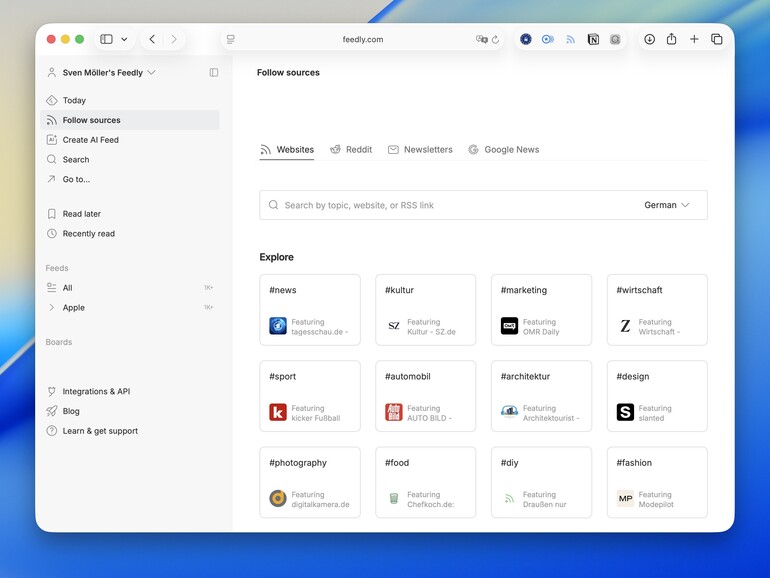Open Sven Möller's Feedly account dropdown
Viewport: 770px width, 578px height.
[101, 73]
